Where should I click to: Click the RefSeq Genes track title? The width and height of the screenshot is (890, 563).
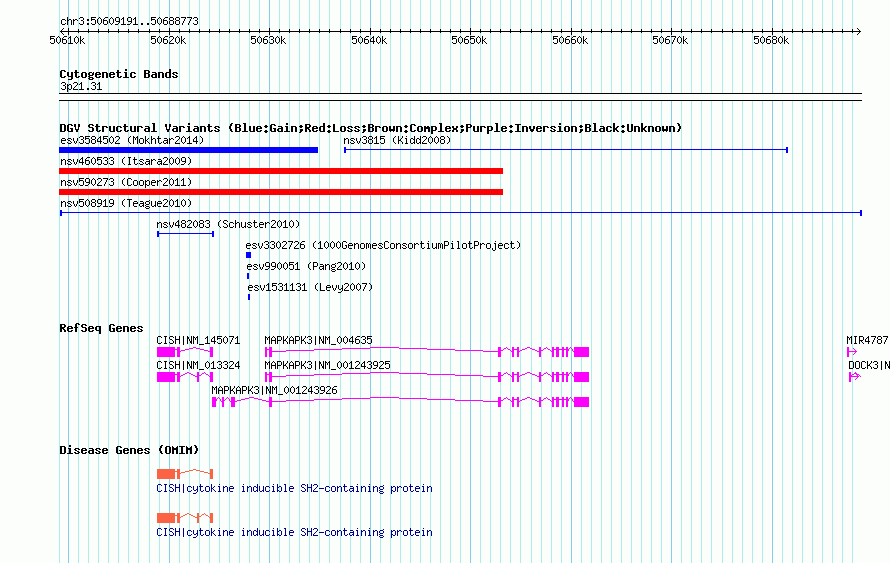click(x=101, y=329)
